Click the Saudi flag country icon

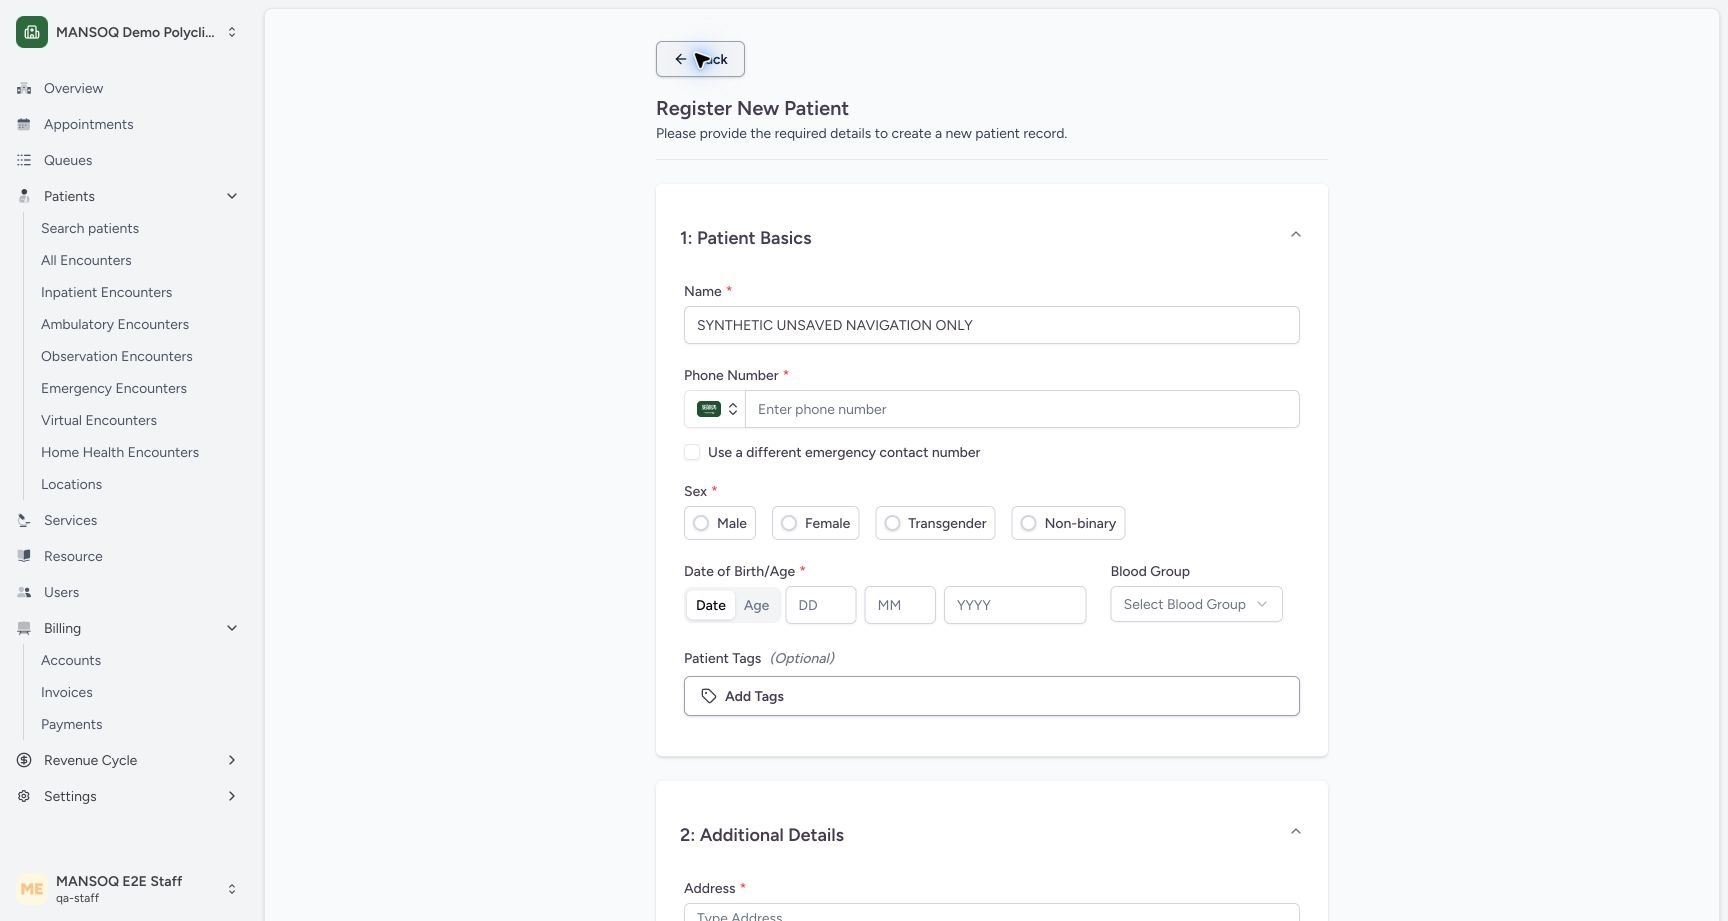[x=709, y=409]
